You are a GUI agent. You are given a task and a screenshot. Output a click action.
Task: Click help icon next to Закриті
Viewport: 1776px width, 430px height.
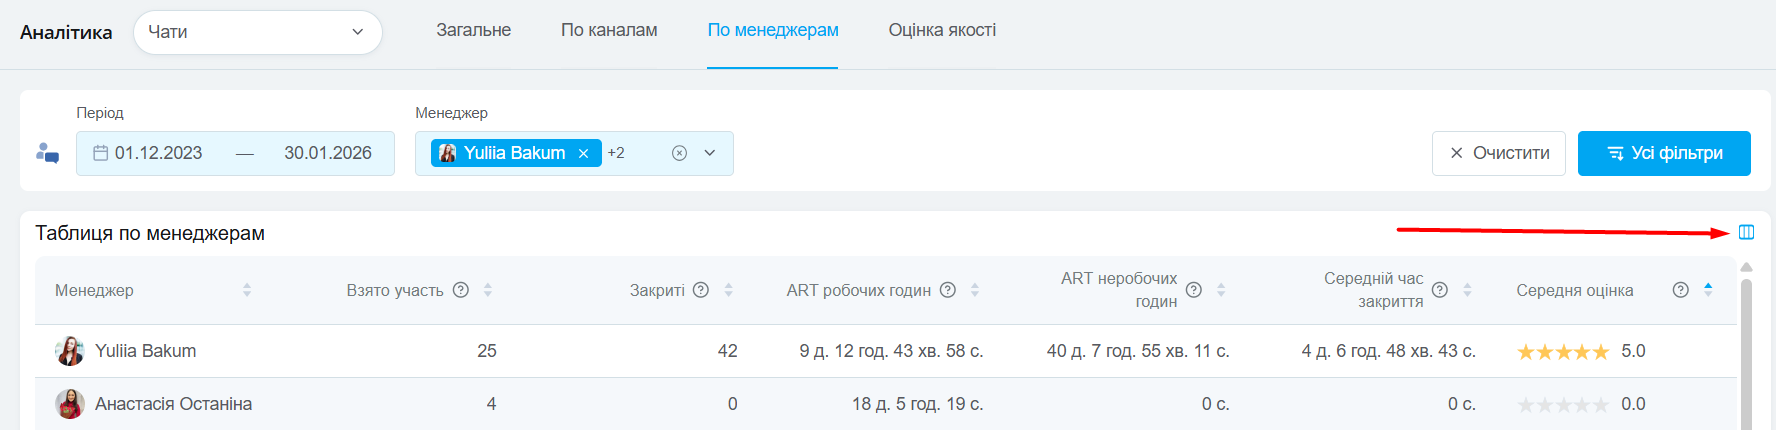[701, 290]
